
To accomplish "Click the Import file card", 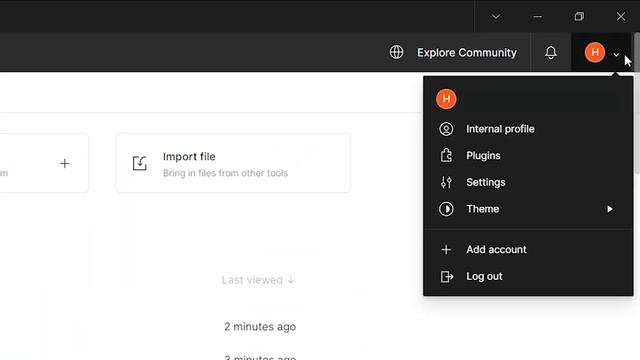I will [x=233, y=163].
